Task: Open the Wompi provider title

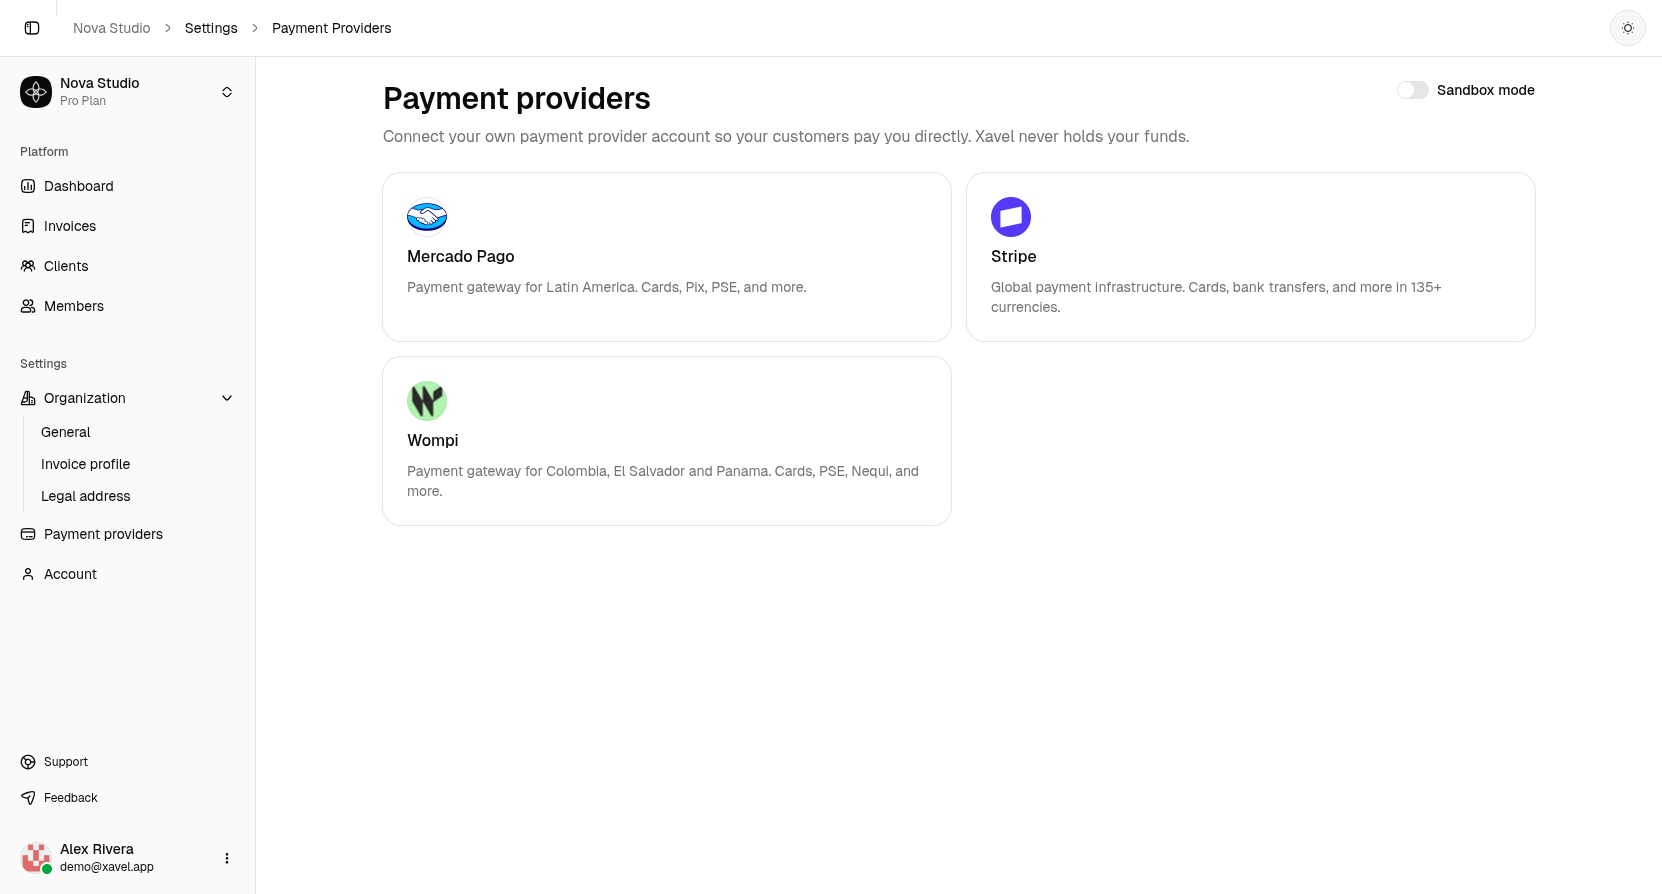Action: (433, 440)
